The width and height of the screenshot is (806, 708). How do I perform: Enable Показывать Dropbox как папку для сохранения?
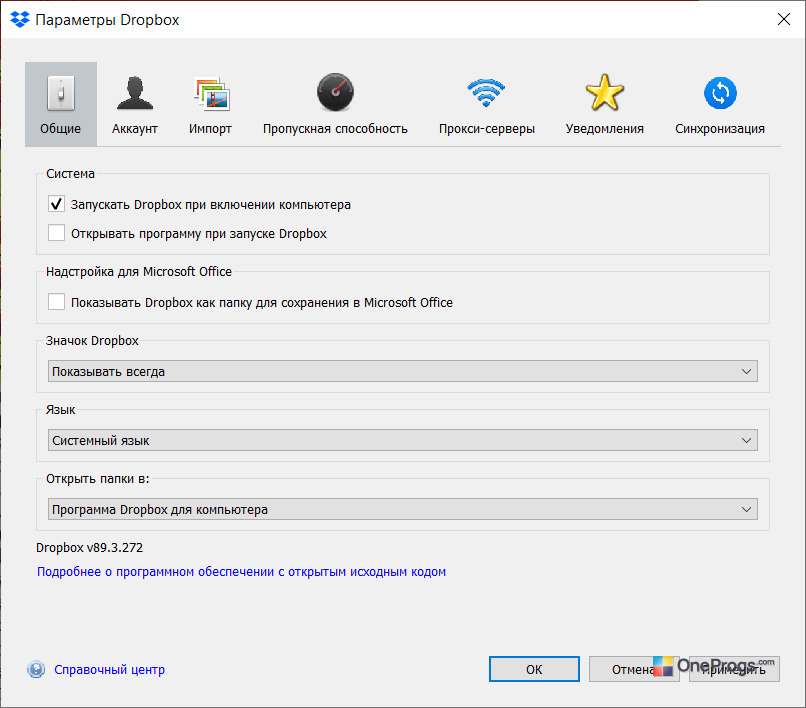pos(57,302)
